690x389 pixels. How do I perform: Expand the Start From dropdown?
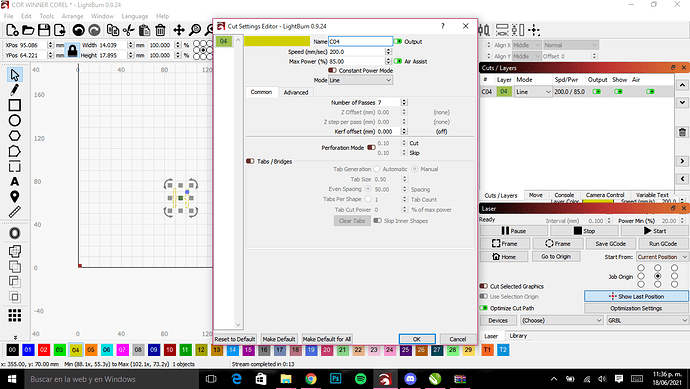coord(662,257)
